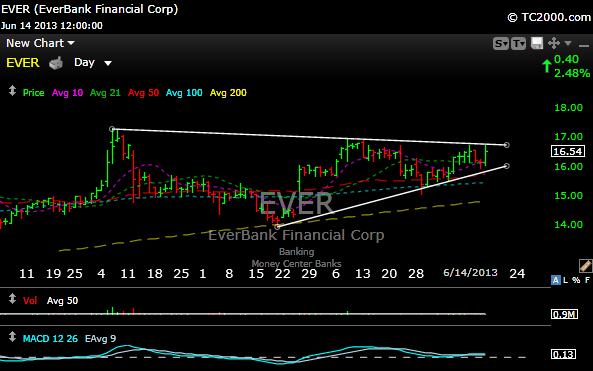Toggle the F scale button
The height and width of the screenshot is (371, 593).
[x=587, y=280]
